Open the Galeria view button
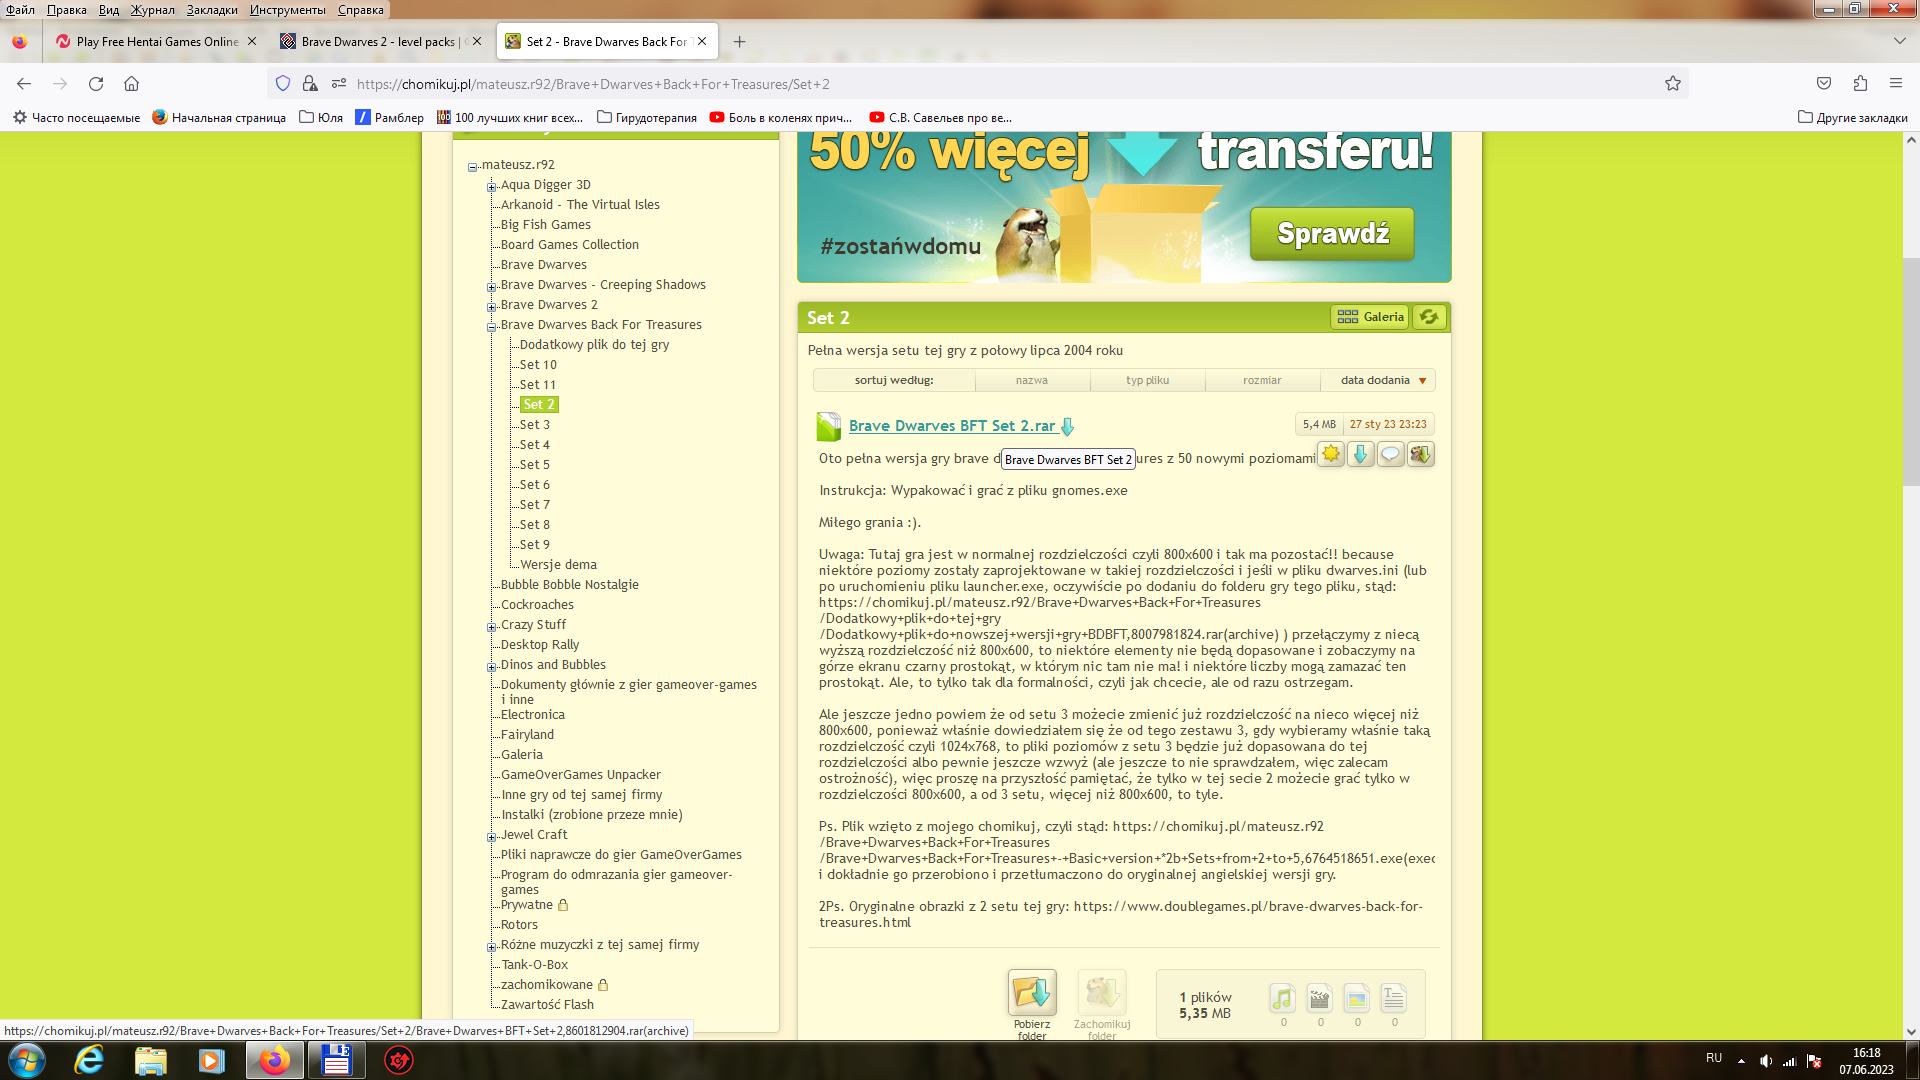The image size is (1920, 1080). pos(1370,317)
